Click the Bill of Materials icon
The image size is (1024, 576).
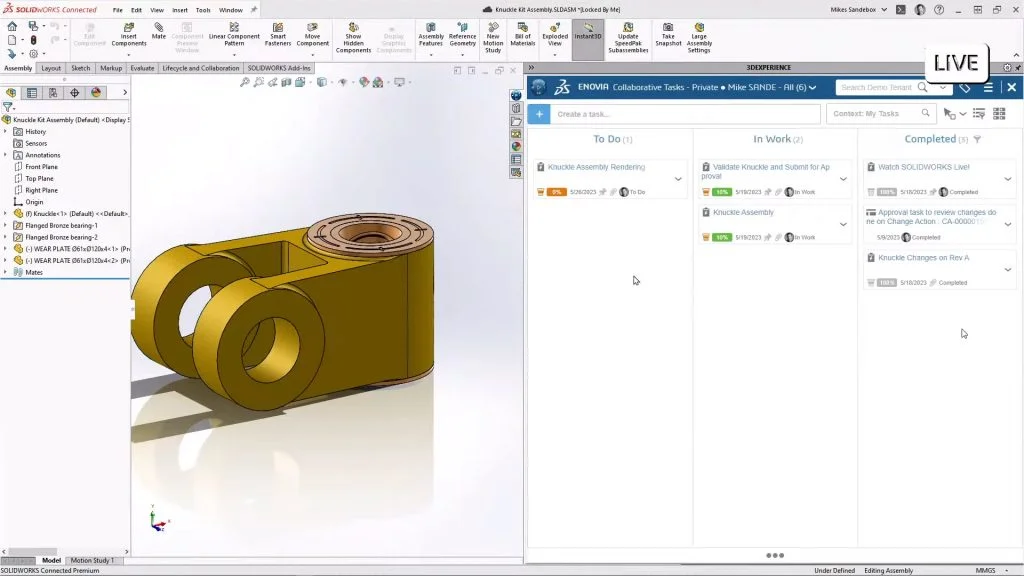522,34
